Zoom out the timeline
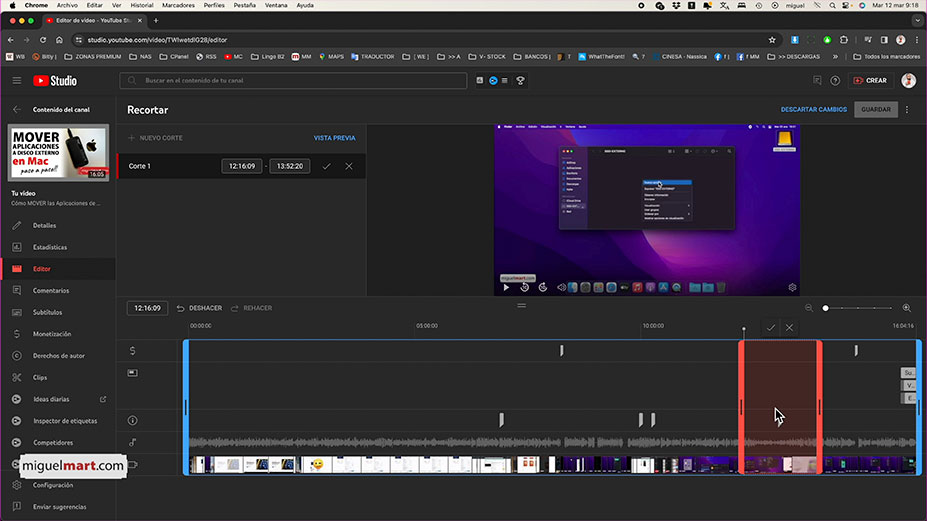The height and width of the screenshot is (521, 927). pyautogui.click(x=809, y=308)
